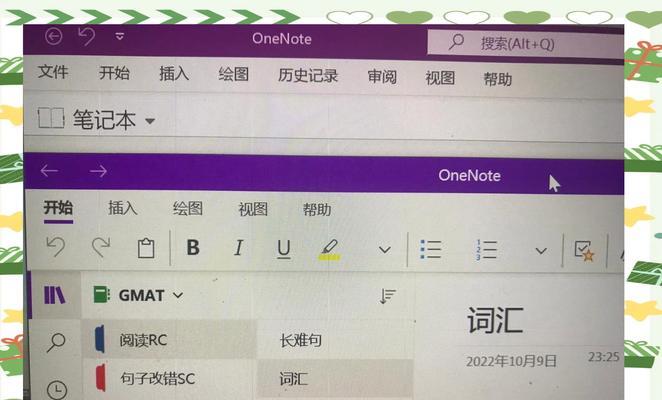This screenshot has width=662, height=400.
Task: Apply the yellow highlighter
Action: click(329, 249)
